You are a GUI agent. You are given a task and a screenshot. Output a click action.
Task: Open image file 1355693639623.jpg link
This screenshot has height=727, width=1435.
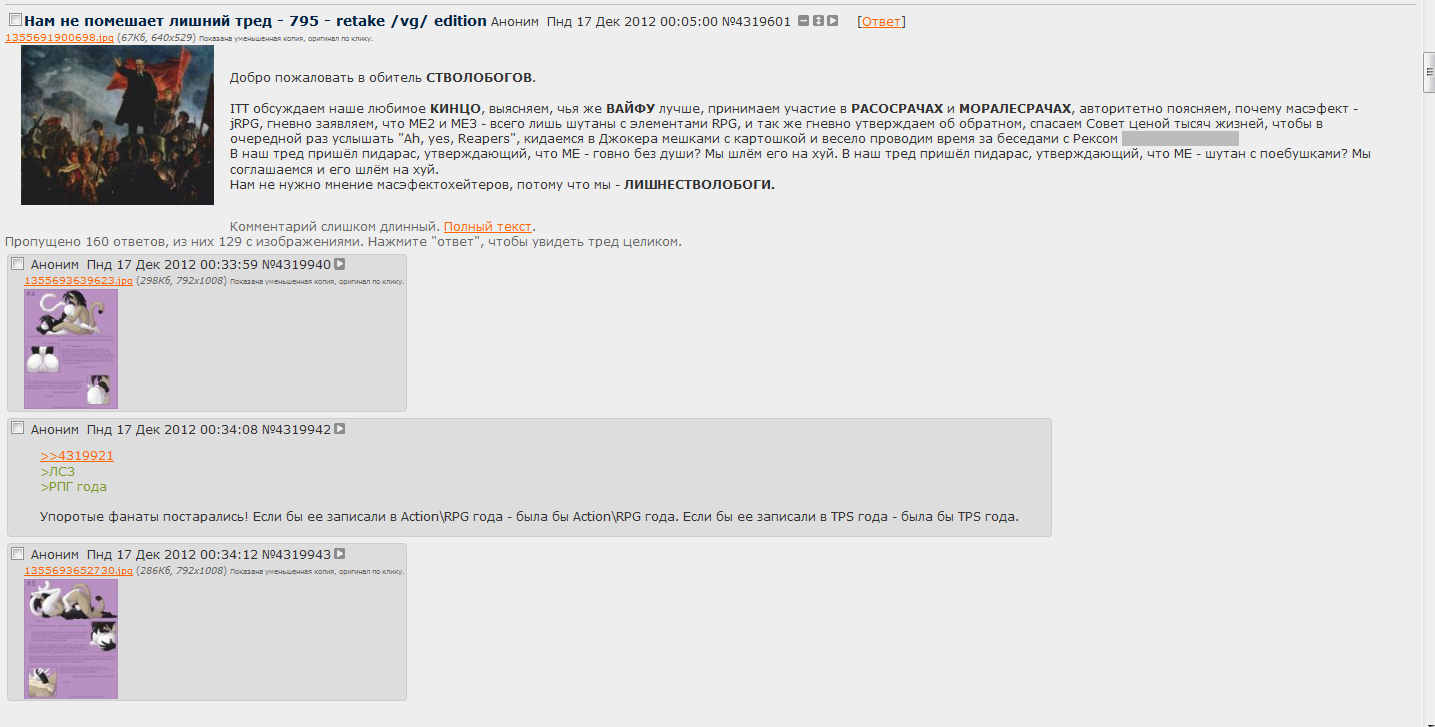[x=78, y=281]
